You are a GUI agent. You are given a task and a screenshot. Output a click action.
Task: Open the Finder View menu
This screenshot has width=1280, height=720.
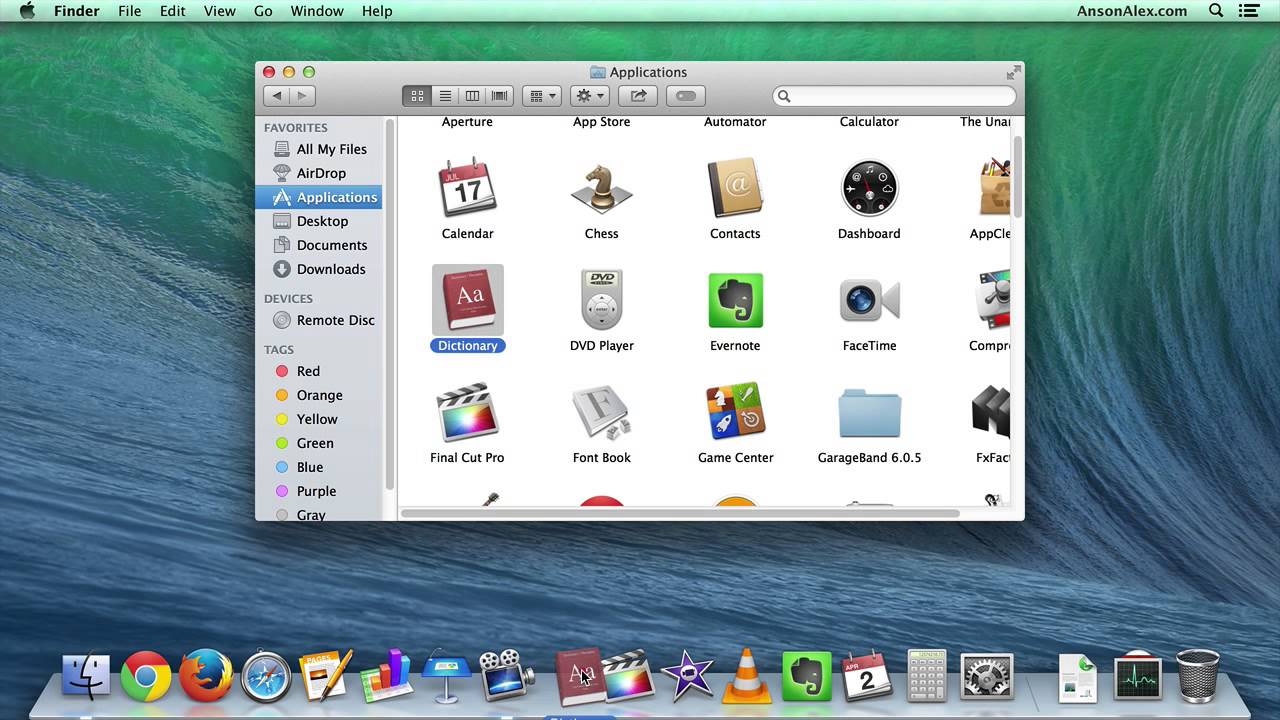pyautogui.click(x=219, y=11)
